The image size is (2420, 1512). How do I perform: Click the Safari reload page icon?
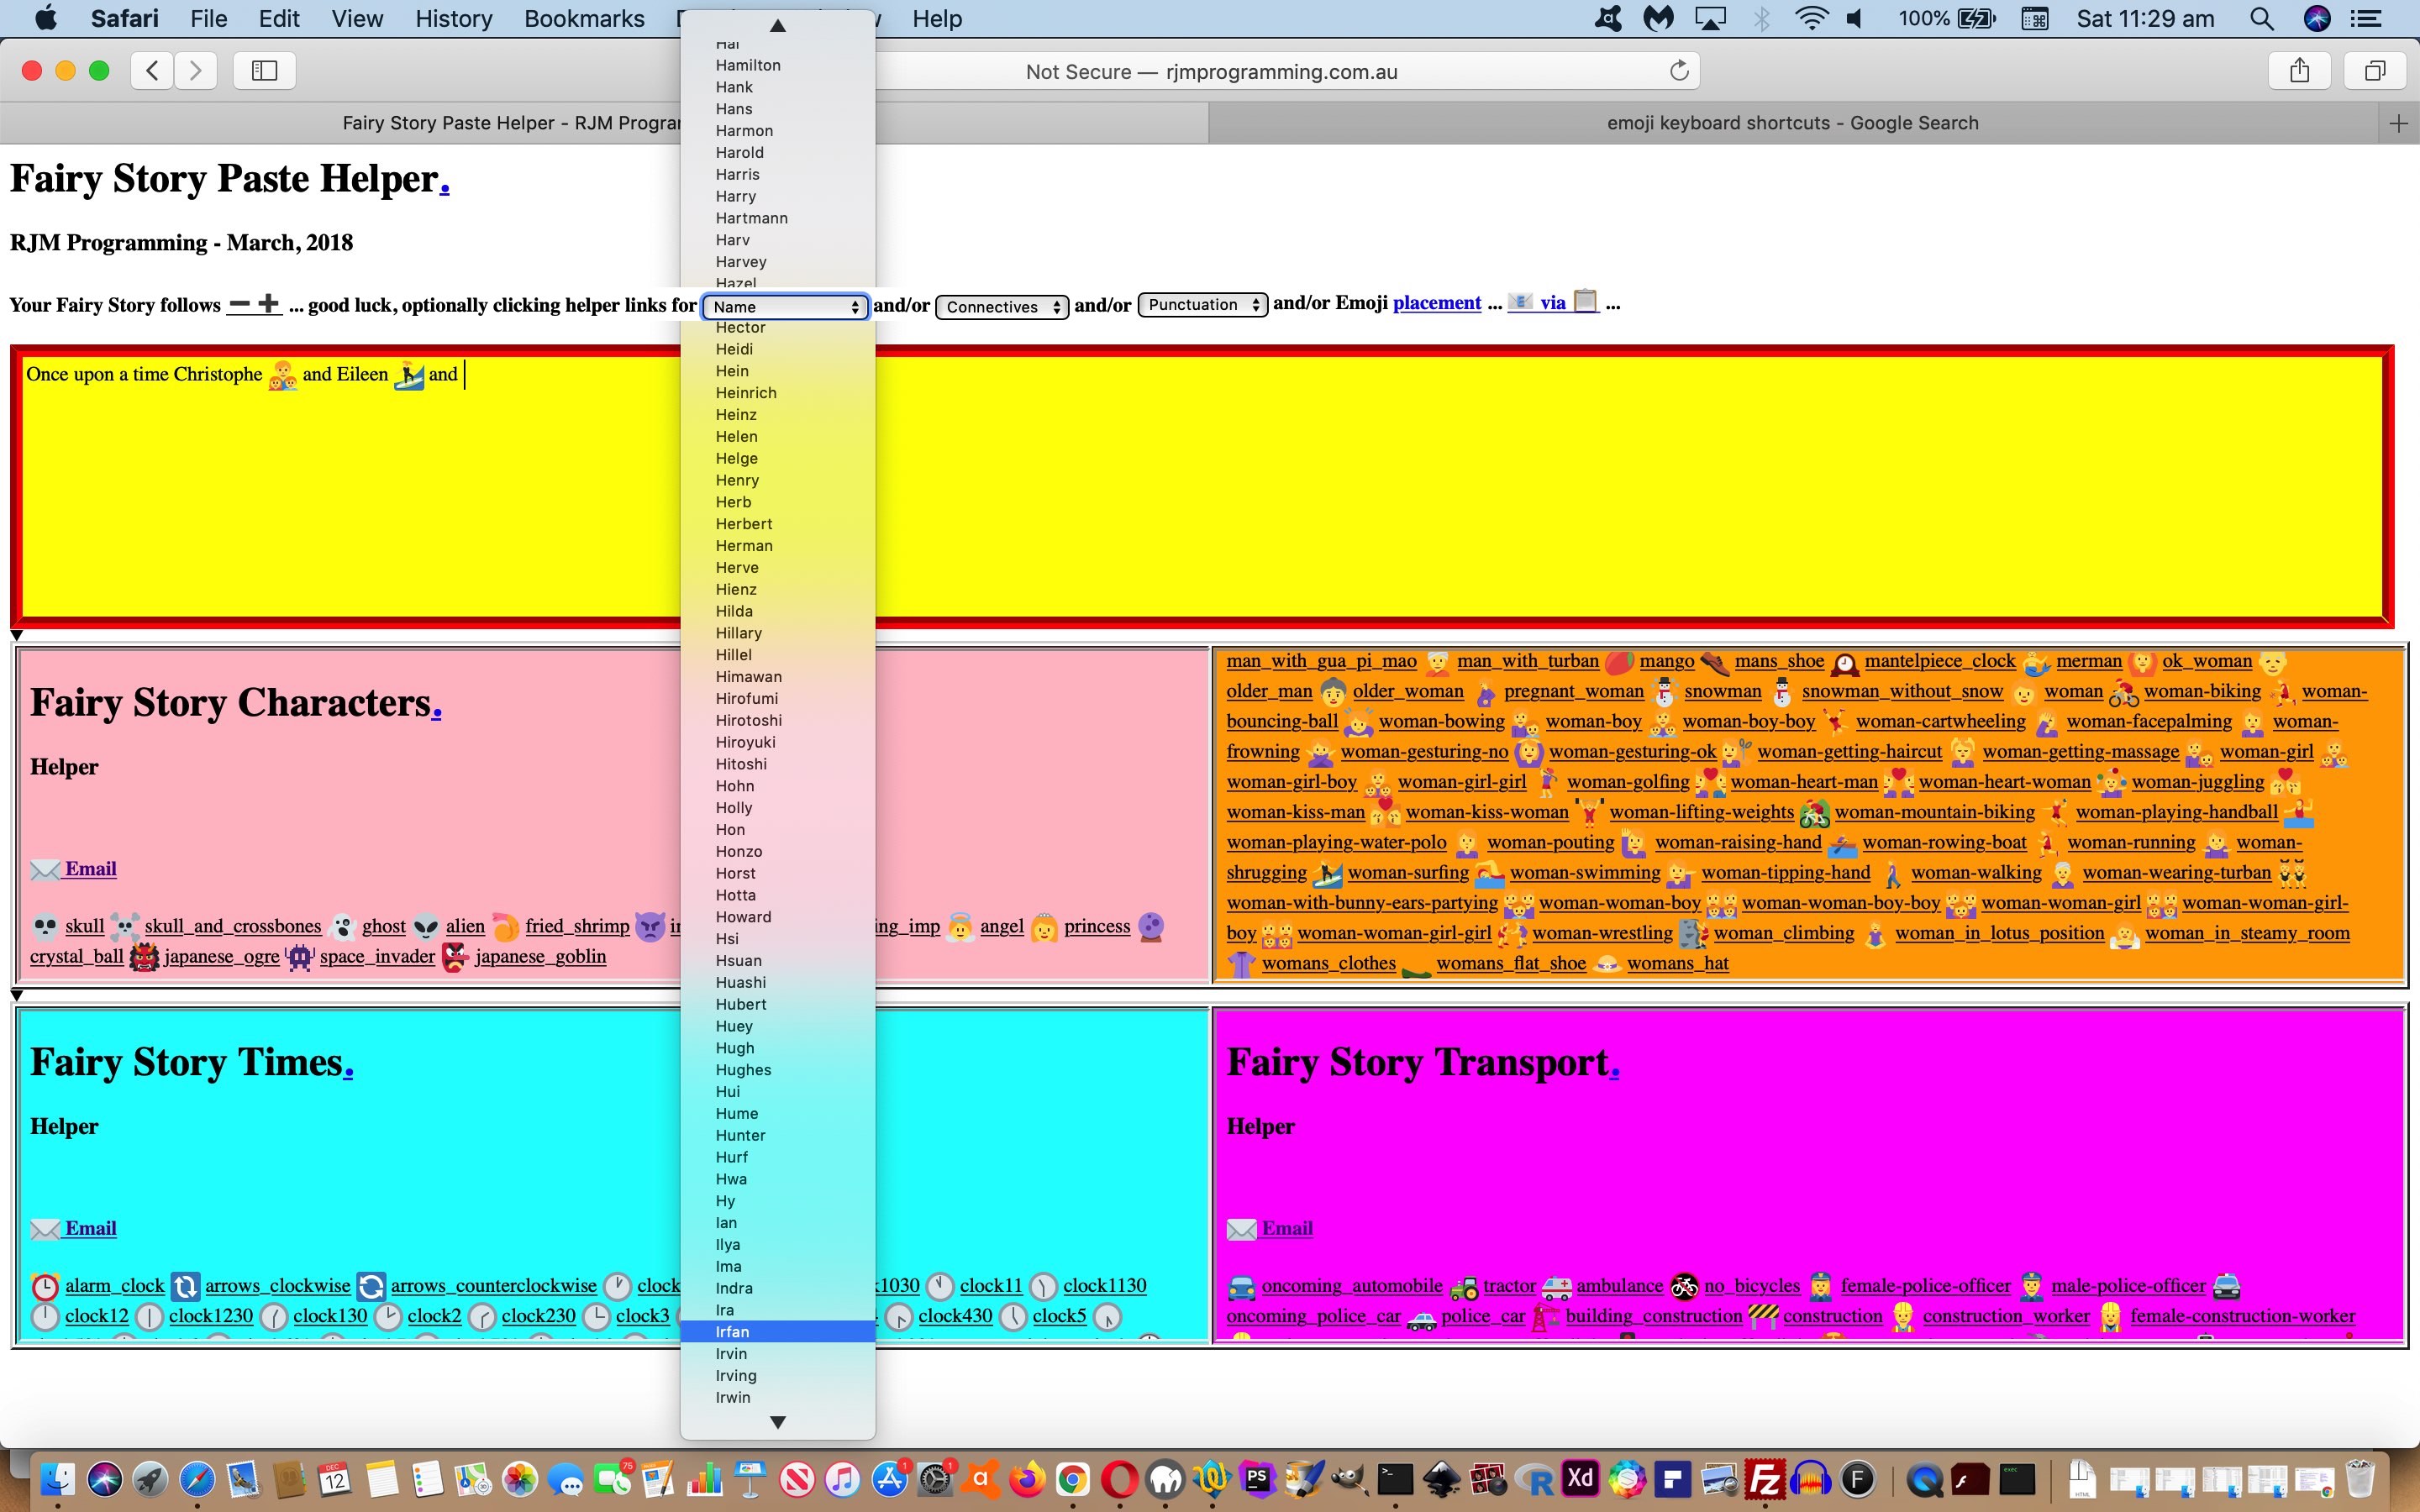pyautogui.click(x=1679, y=71)
